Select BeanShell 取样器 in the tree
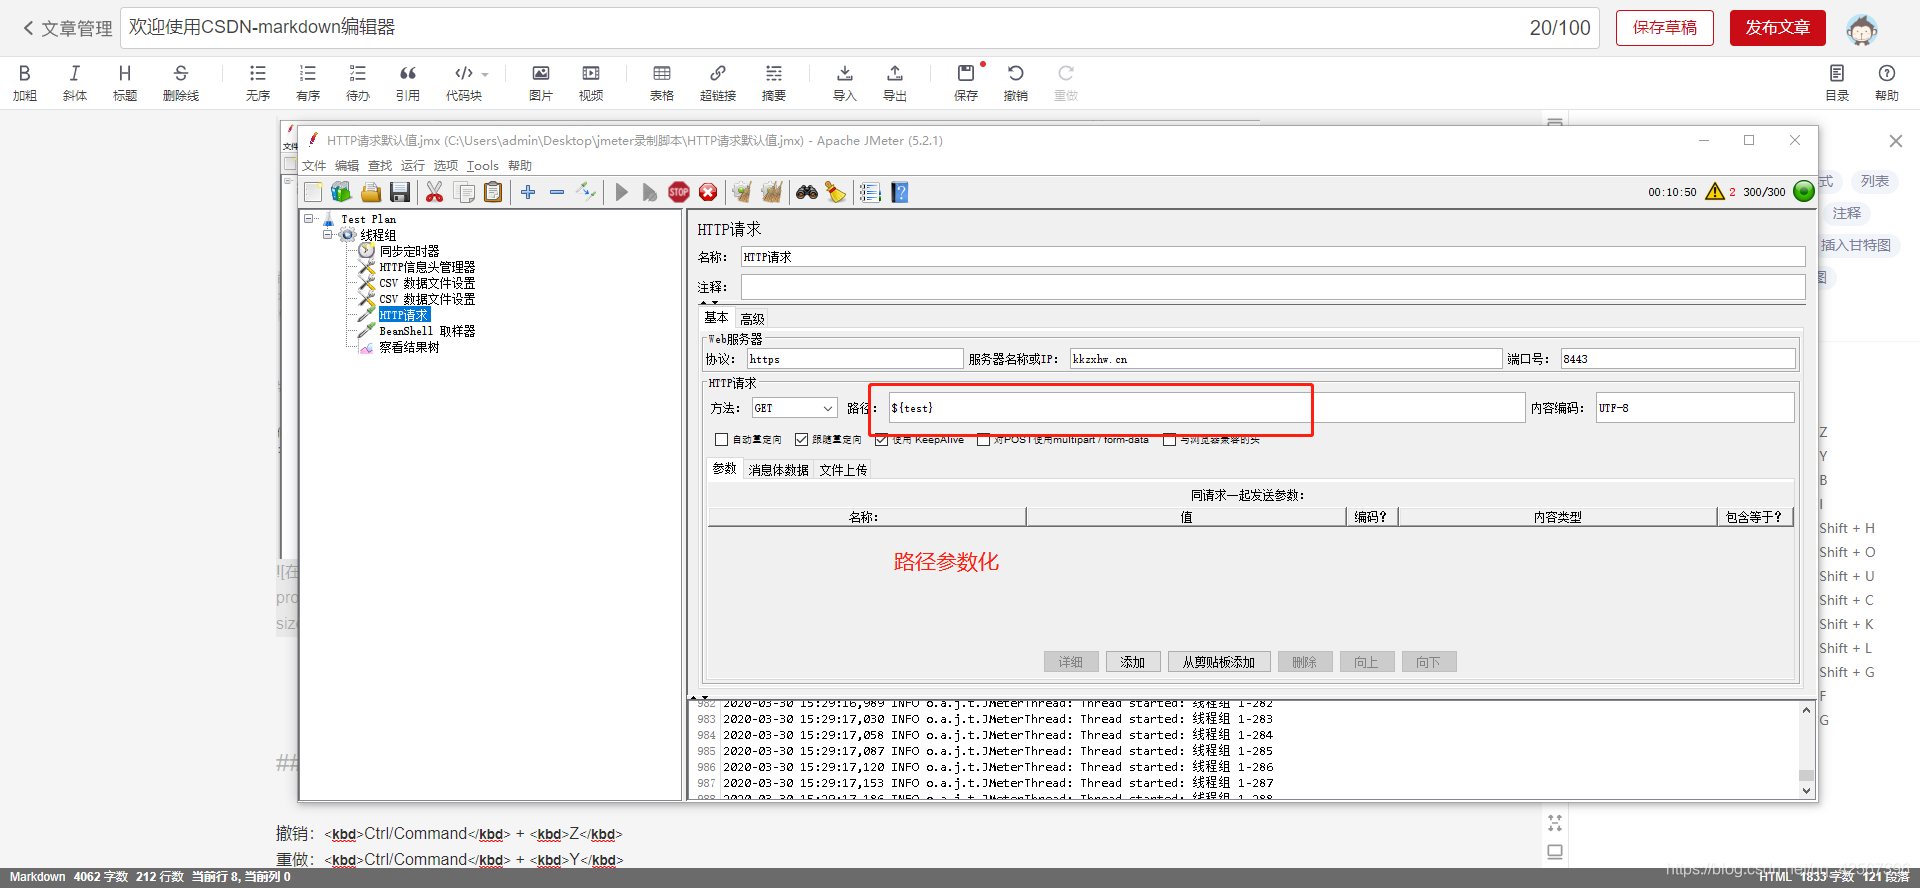The image size is (1920, 888). coord(427,331)
